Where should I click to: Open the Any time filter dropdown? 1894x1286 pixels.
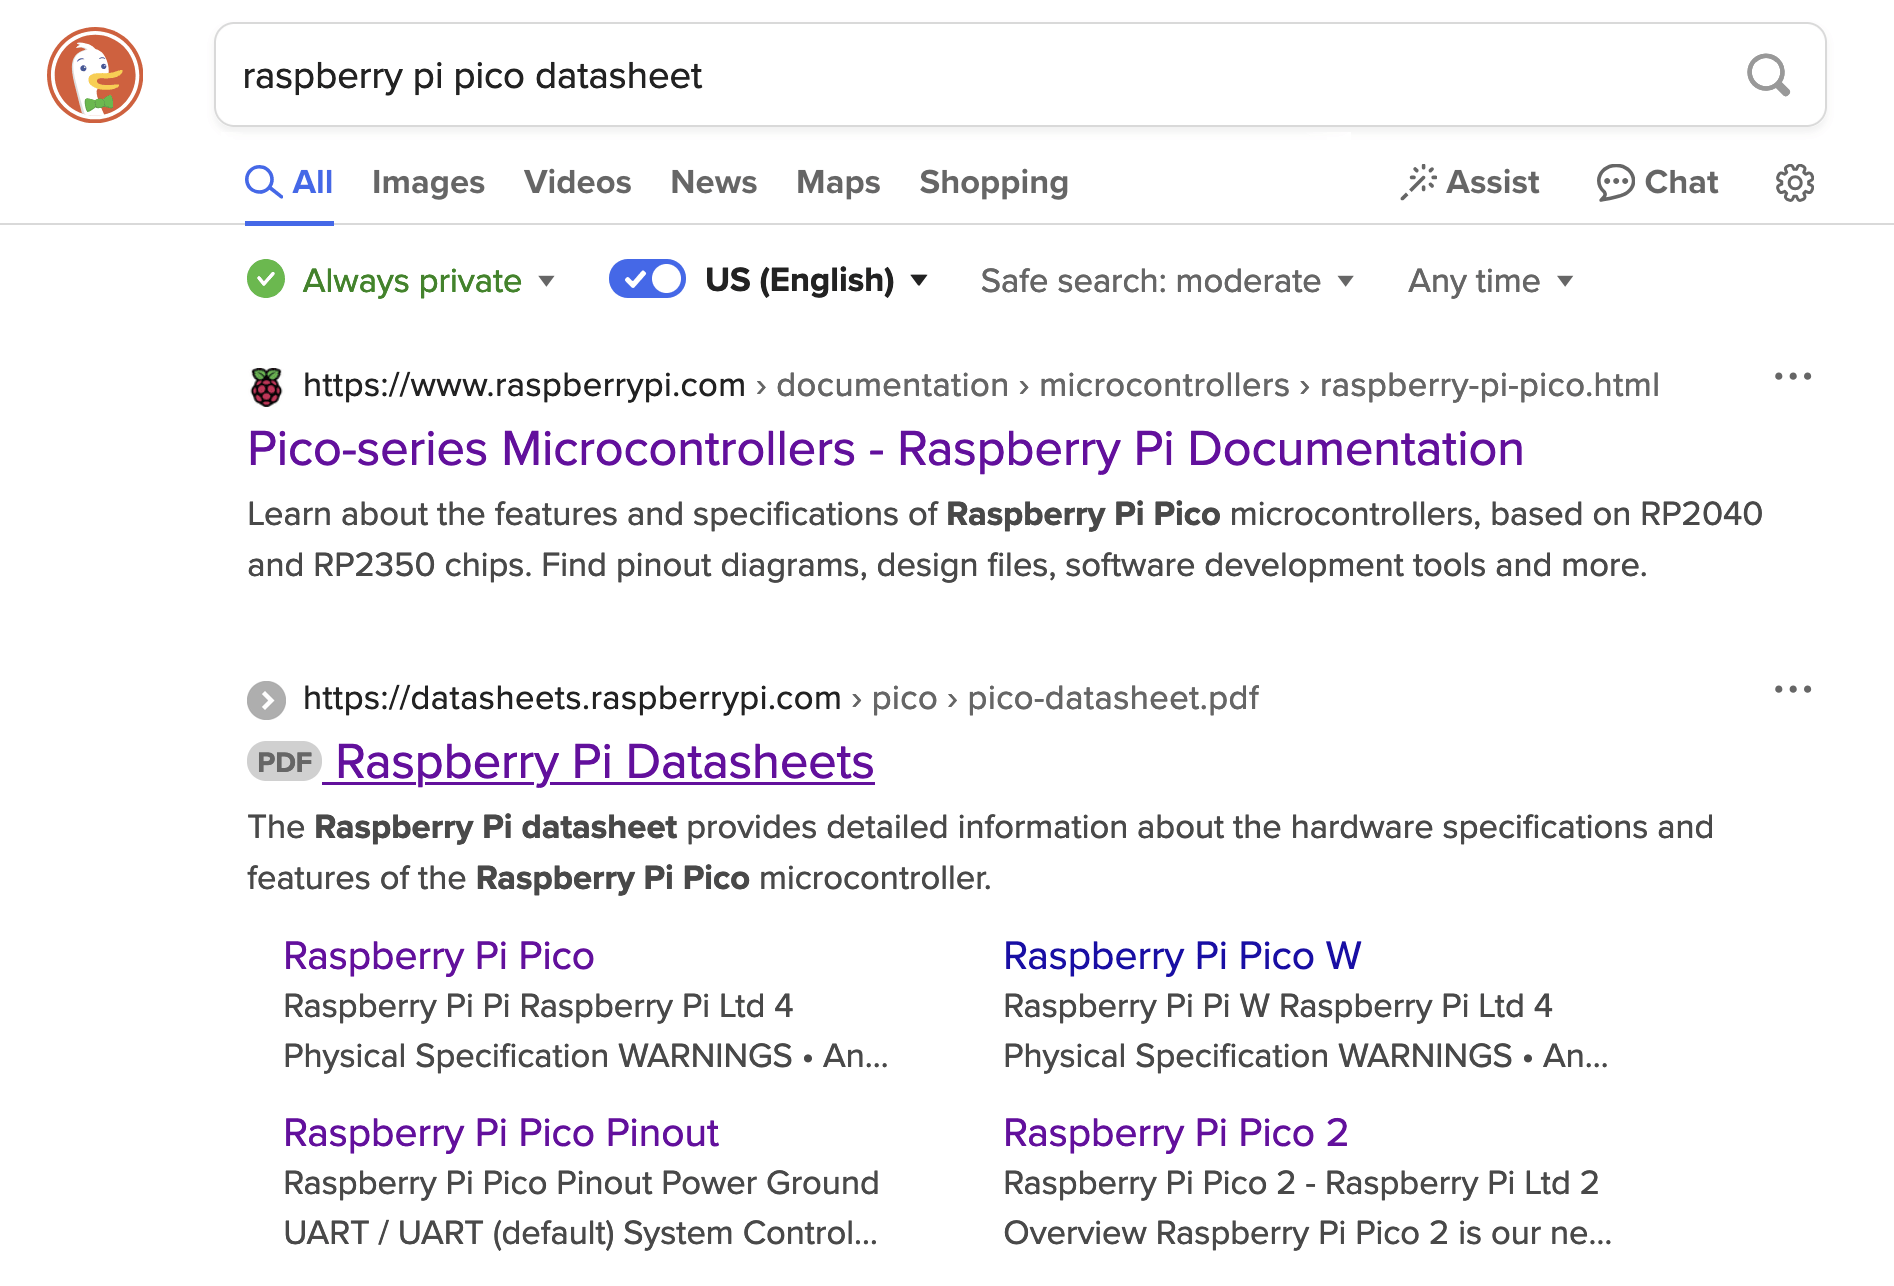click(1491, 281)
